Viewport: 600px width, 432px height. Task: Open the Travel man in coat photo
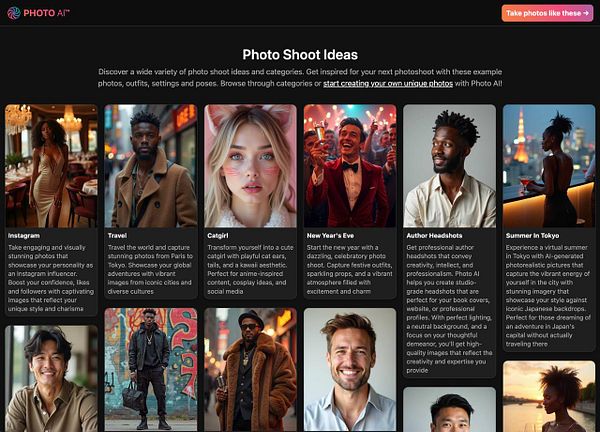tap(151, 166)
